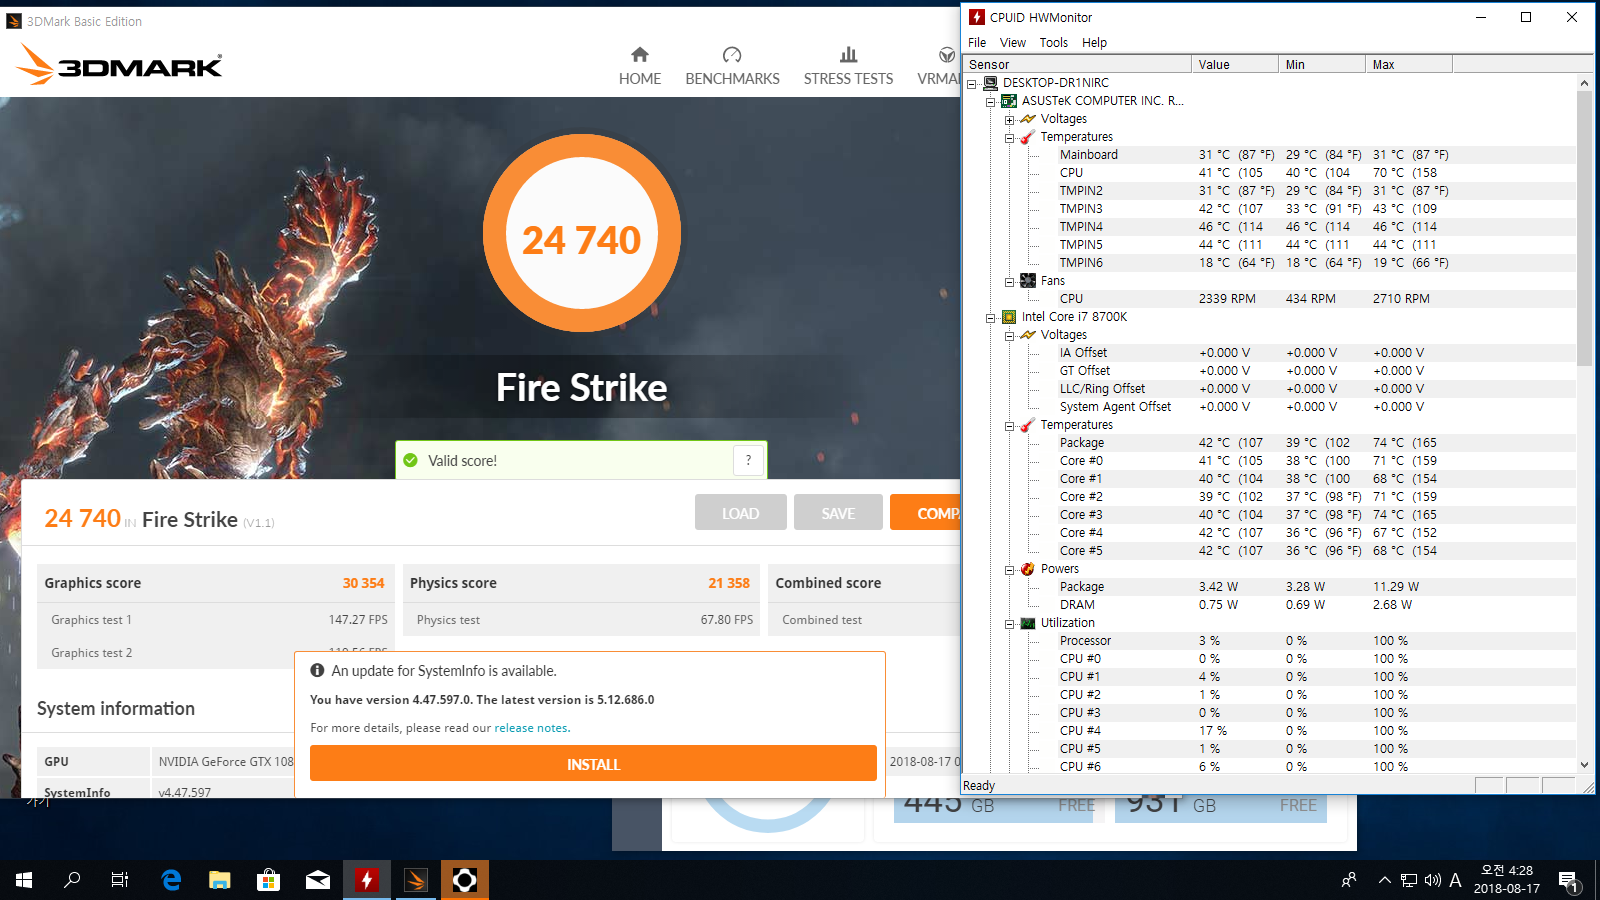Open taskbar search magnifier

72,880
